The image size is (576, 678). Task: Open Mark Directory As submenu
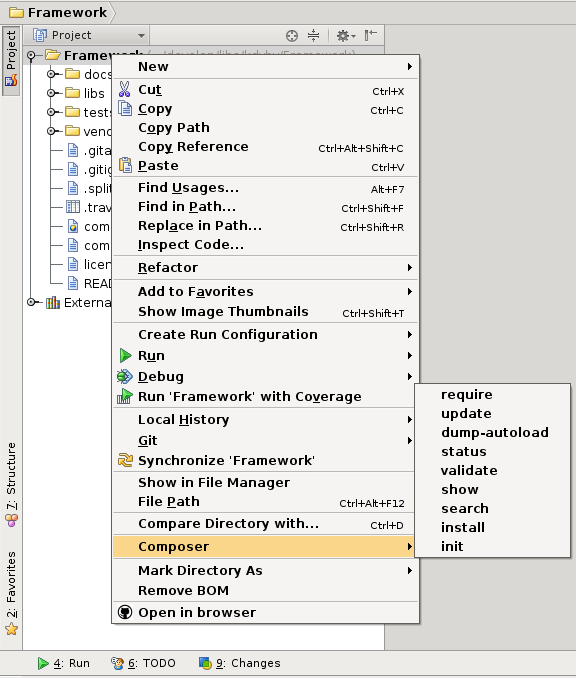click(x=265, y=571)
